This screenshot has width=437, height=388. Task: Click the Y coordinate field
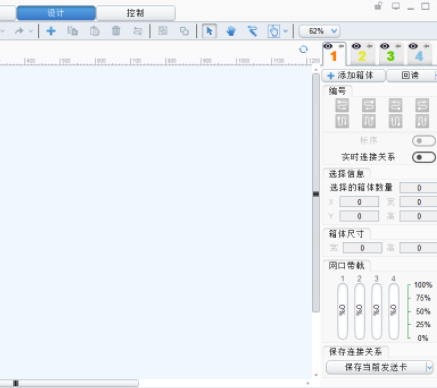[x=359, y=216]
